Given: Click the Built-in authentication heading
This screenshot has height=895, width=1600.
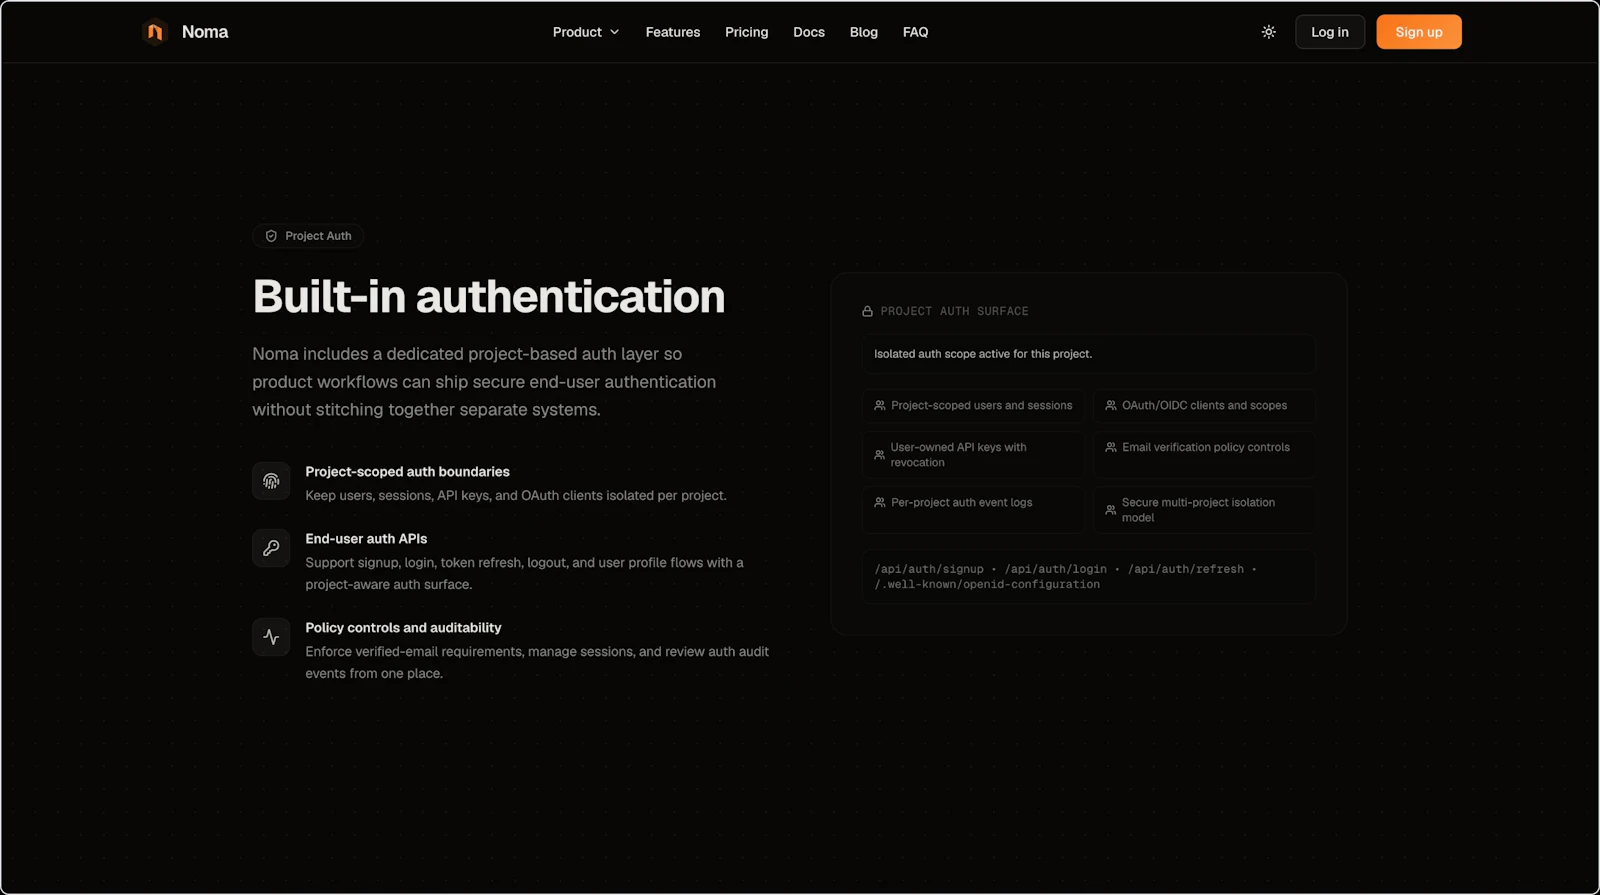Looking at the screenshot, I should point(489,296).
